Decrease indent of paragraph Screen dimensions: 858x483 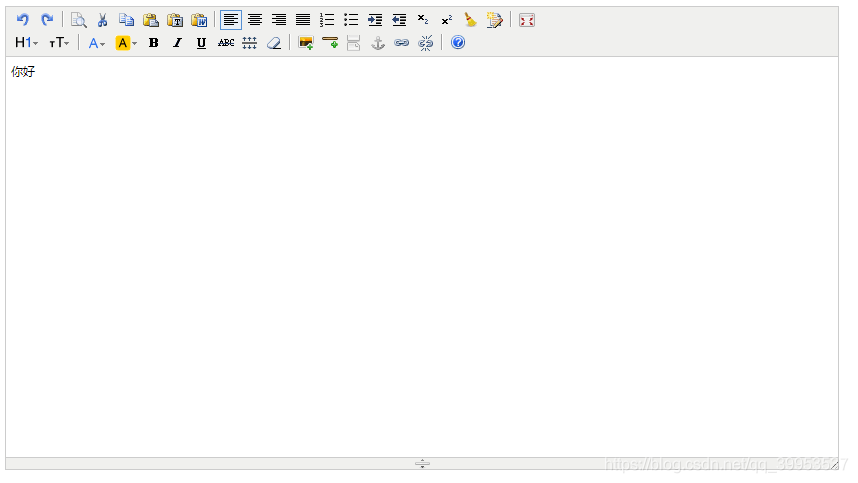coord(399,20)
